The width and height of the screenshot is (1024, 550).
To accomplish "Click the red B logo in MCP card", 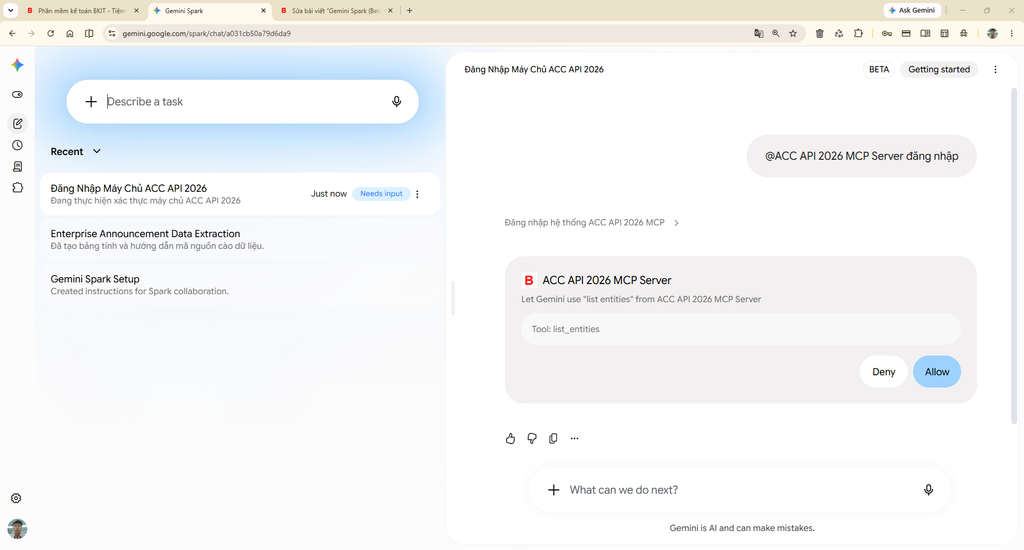I will [529, 280].
